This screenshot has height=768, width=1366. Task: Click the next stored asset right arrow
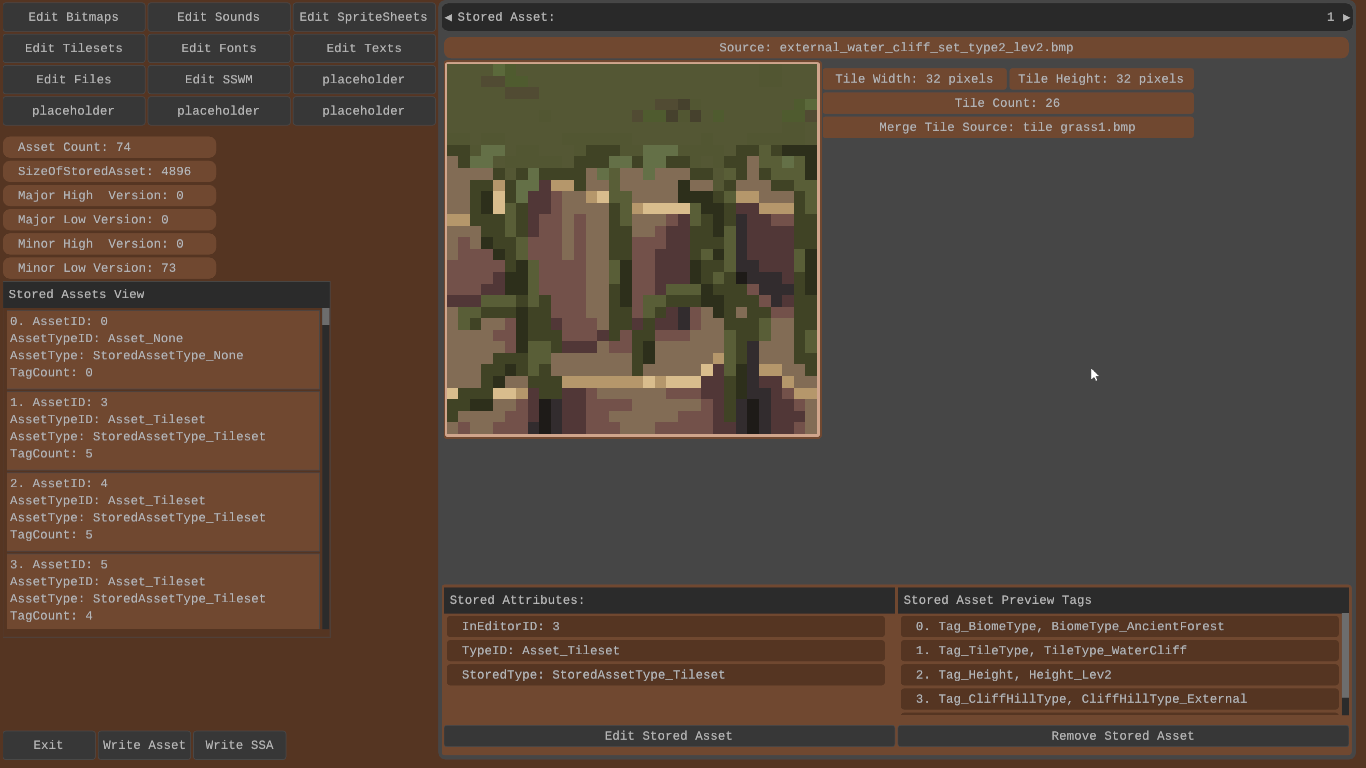click(1346, 17)
